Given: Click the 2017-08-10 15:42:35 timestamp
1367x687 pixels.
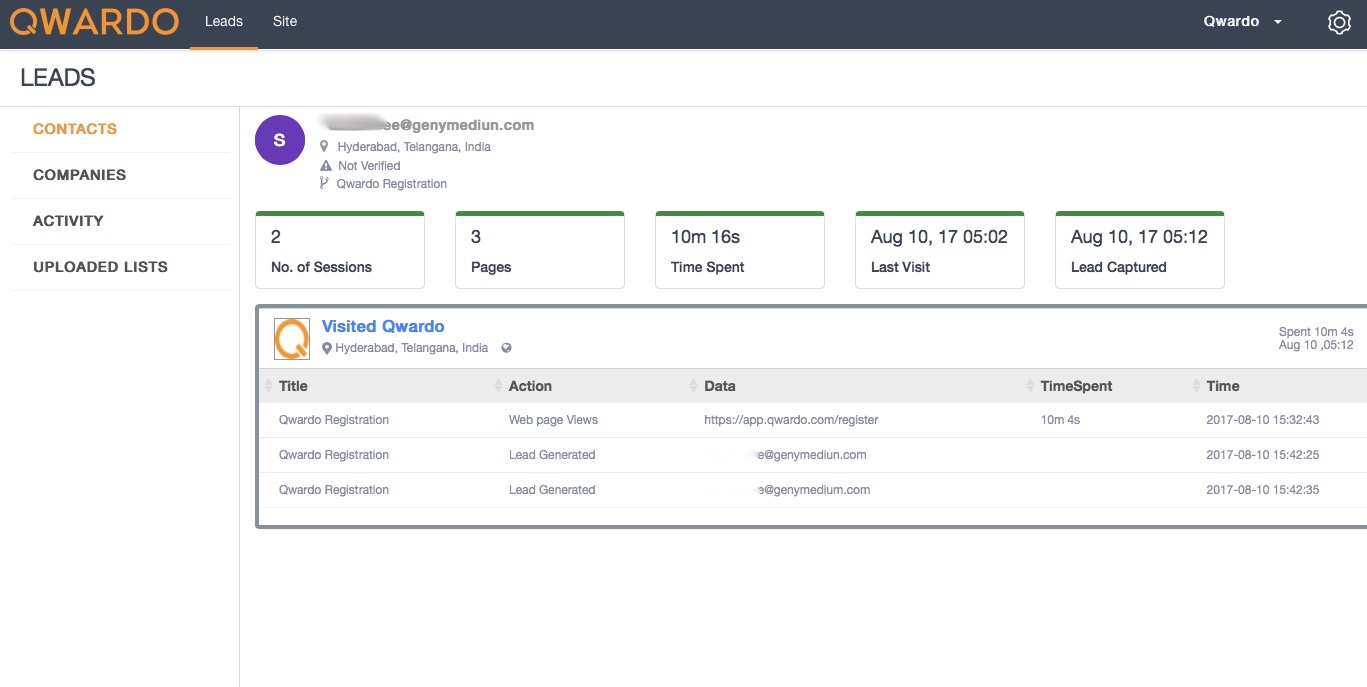Looking at the screenshot, I should coord(1263,490).
